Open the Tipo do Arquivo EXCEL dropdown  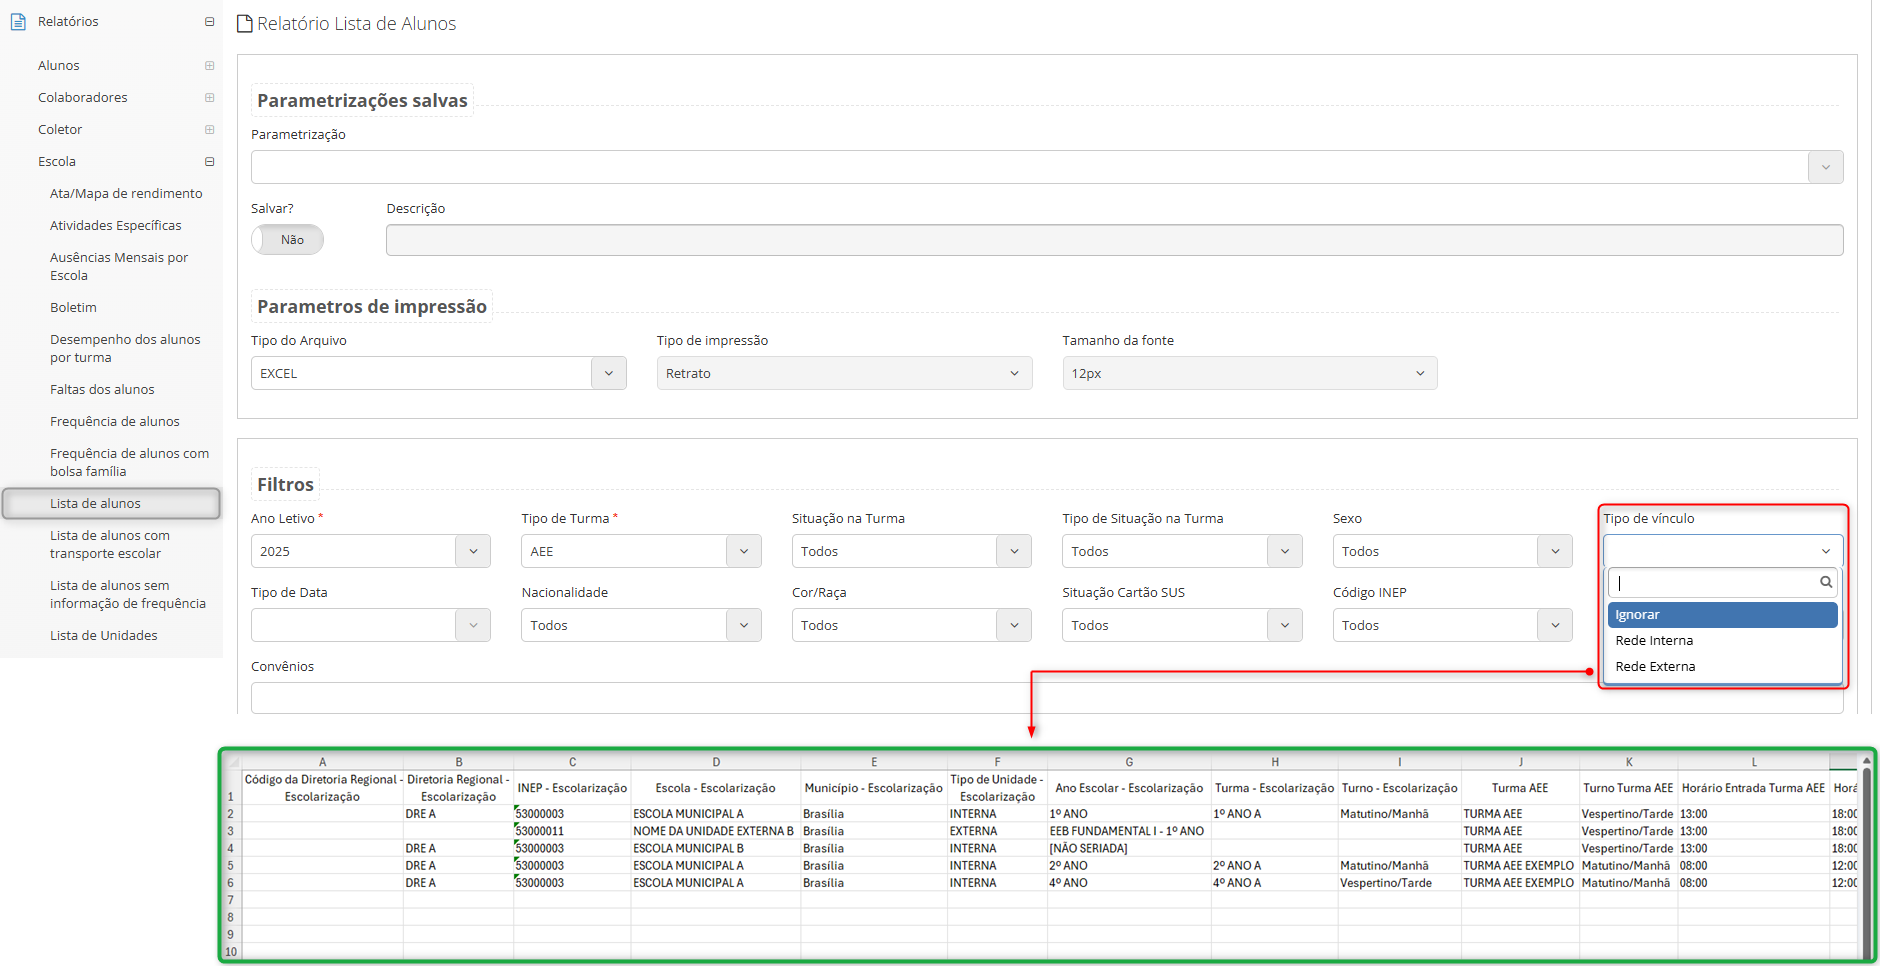coord(438,373)
